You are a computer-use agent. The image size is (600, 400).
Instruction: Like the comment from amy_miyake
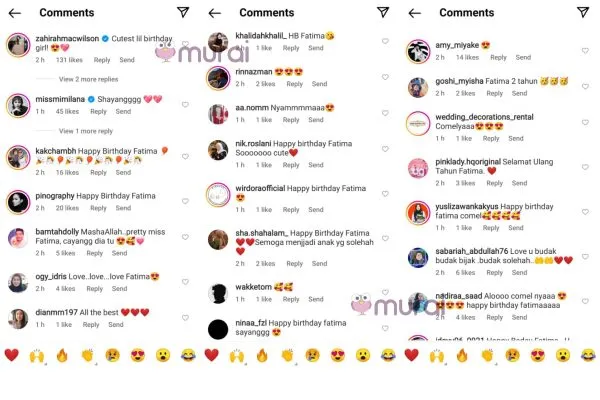tap(585, 51)
